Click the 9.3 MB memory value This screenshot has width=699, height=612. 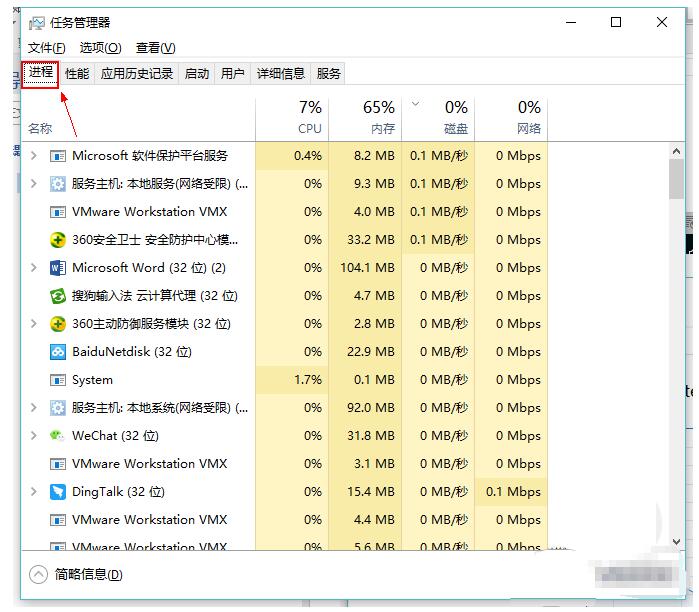(x=374, y=184)
